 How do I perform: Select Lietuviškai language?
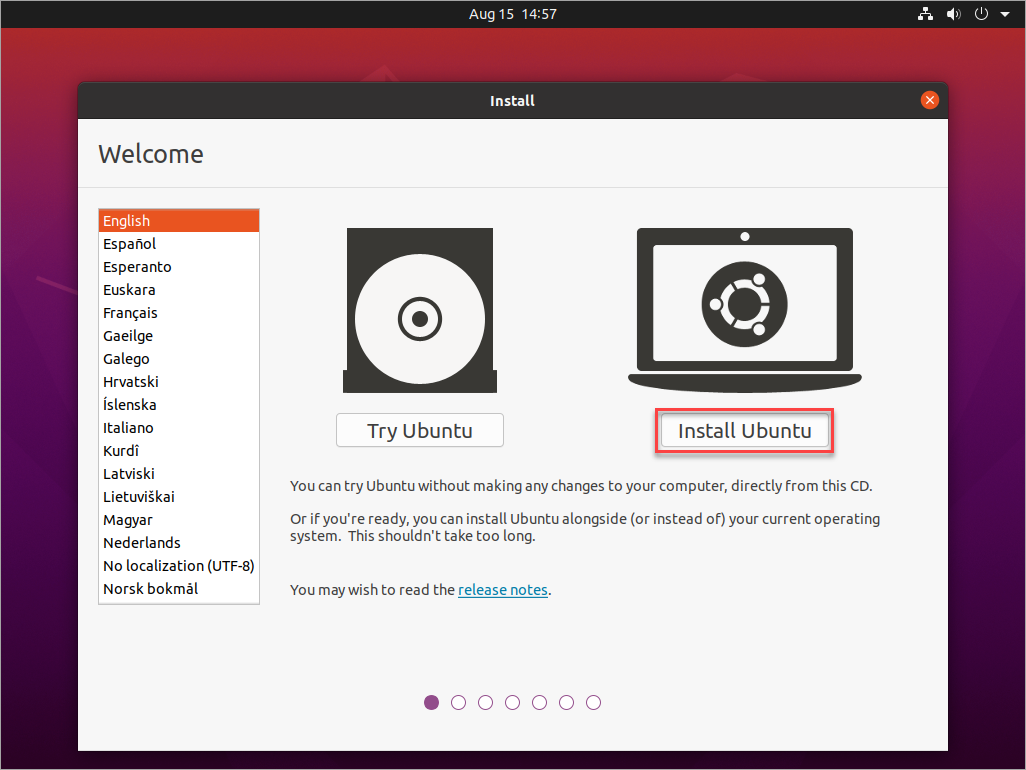(179, 497)
